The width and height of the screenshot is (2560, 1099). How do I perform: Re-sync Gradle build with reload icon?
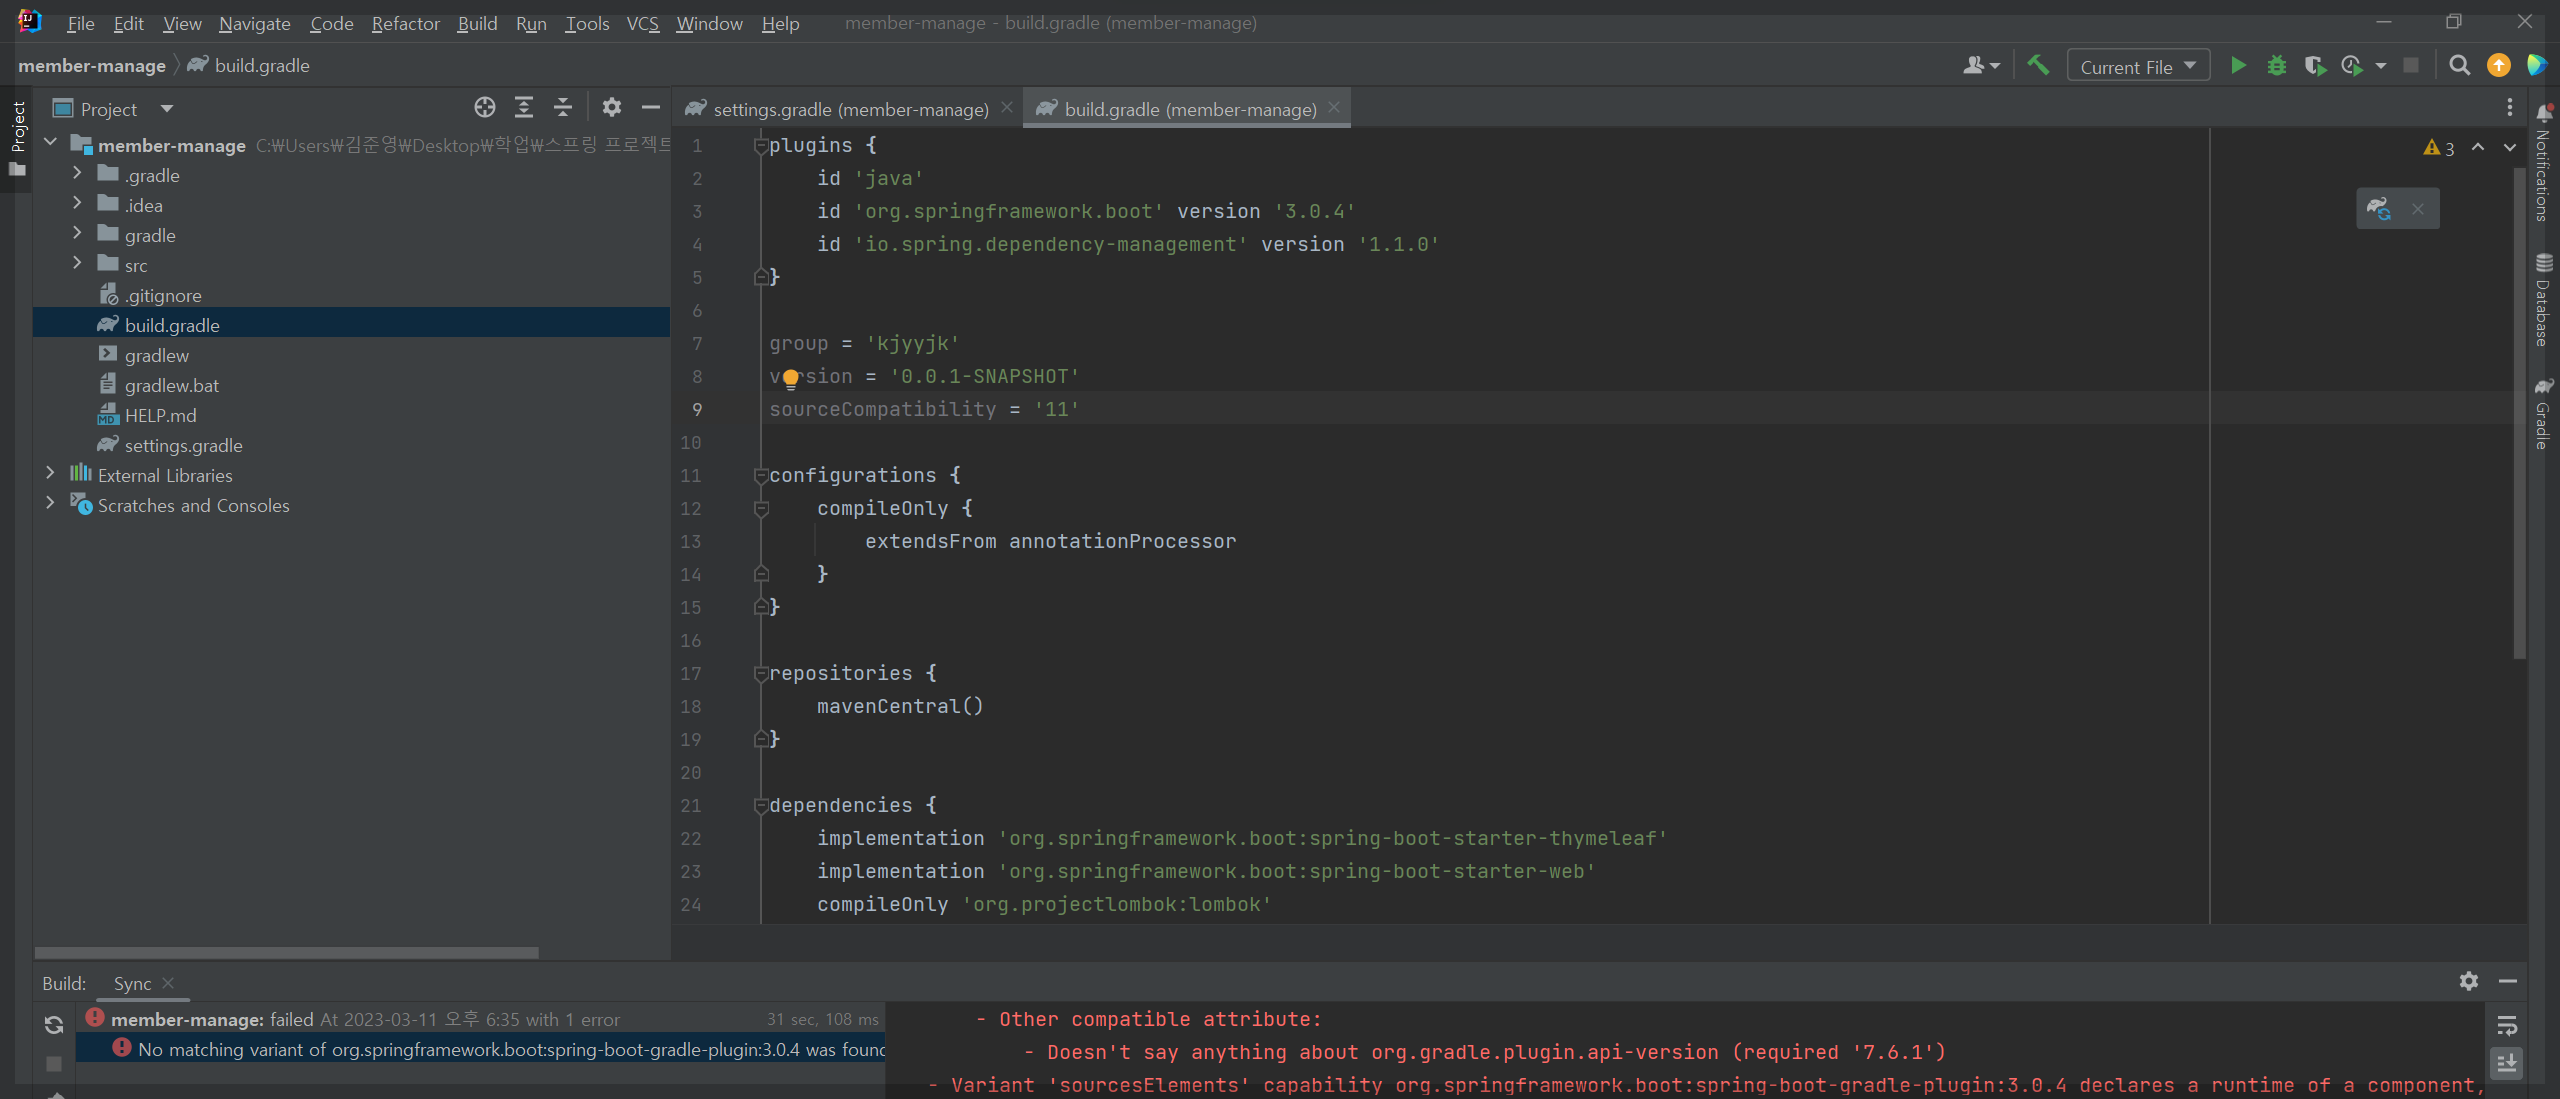click(x=54, y=1025)
